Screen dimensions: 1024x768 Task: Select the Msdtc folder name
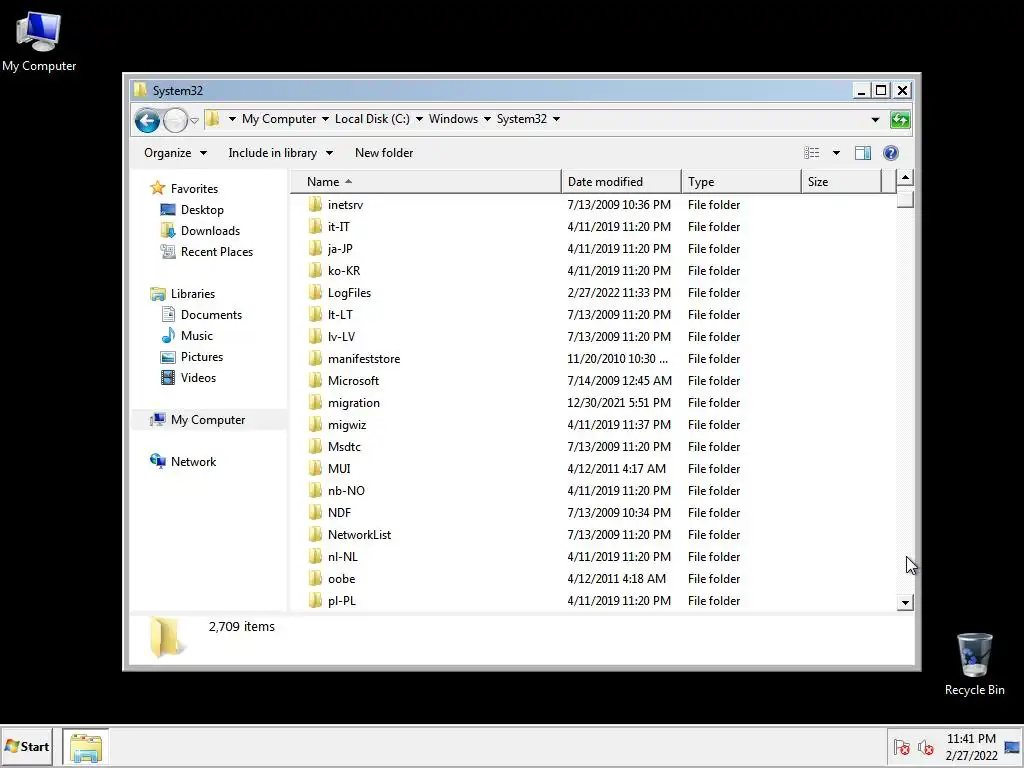[x=344, y=447]
